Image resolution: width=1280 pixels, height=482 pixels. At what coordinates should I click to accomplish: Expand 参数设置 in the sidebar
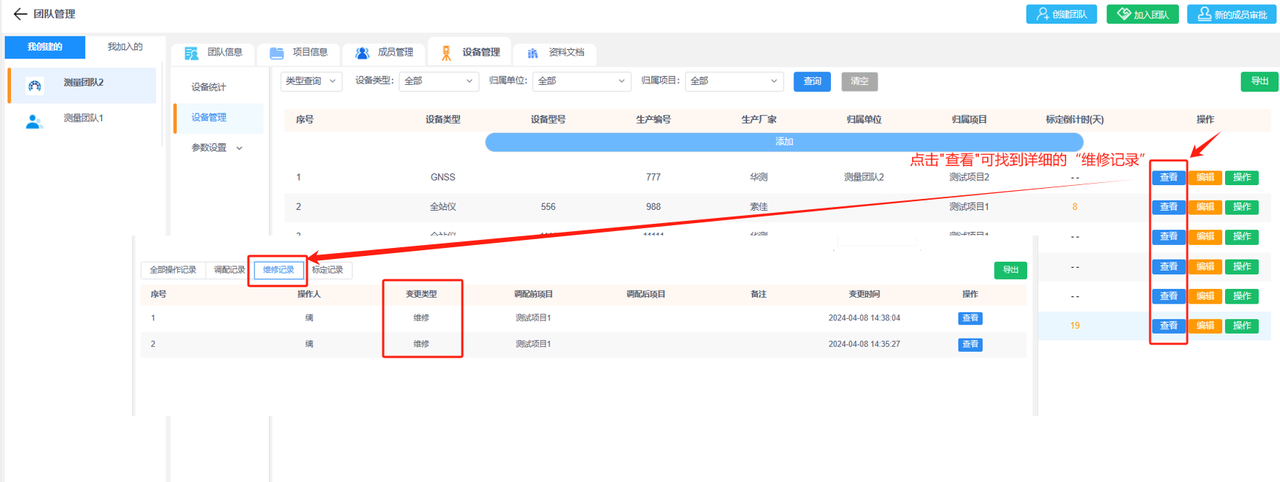tap(217, 148)
